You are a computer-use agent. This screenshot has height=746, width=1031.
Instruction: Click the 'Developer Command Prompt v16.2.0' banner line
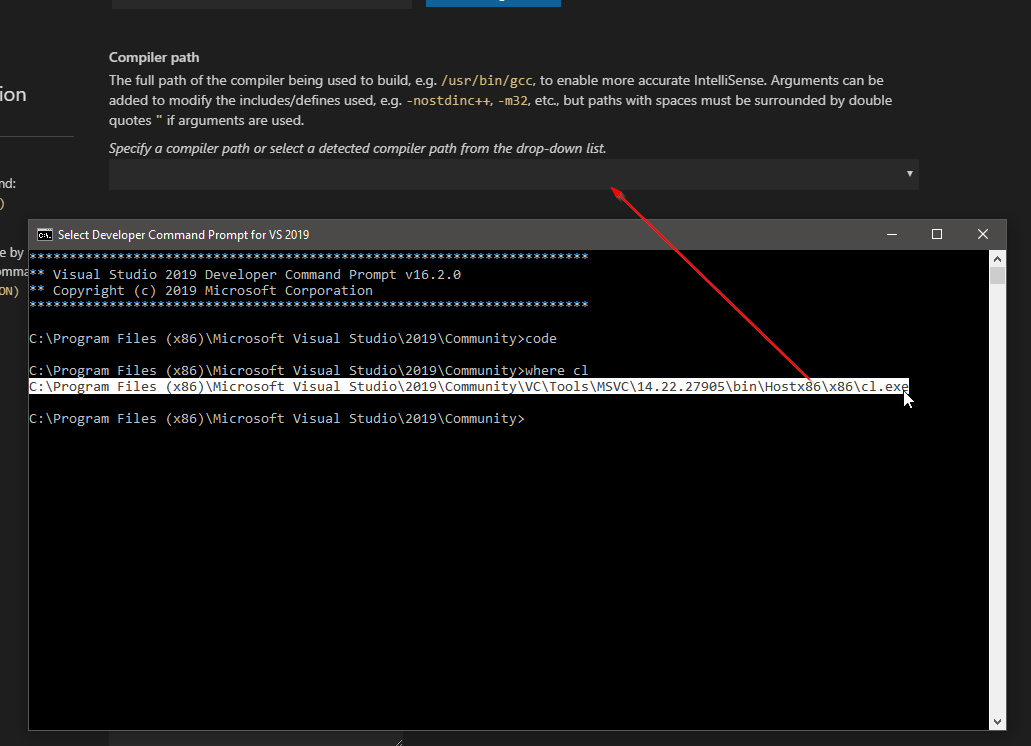(x=245, y=275)
